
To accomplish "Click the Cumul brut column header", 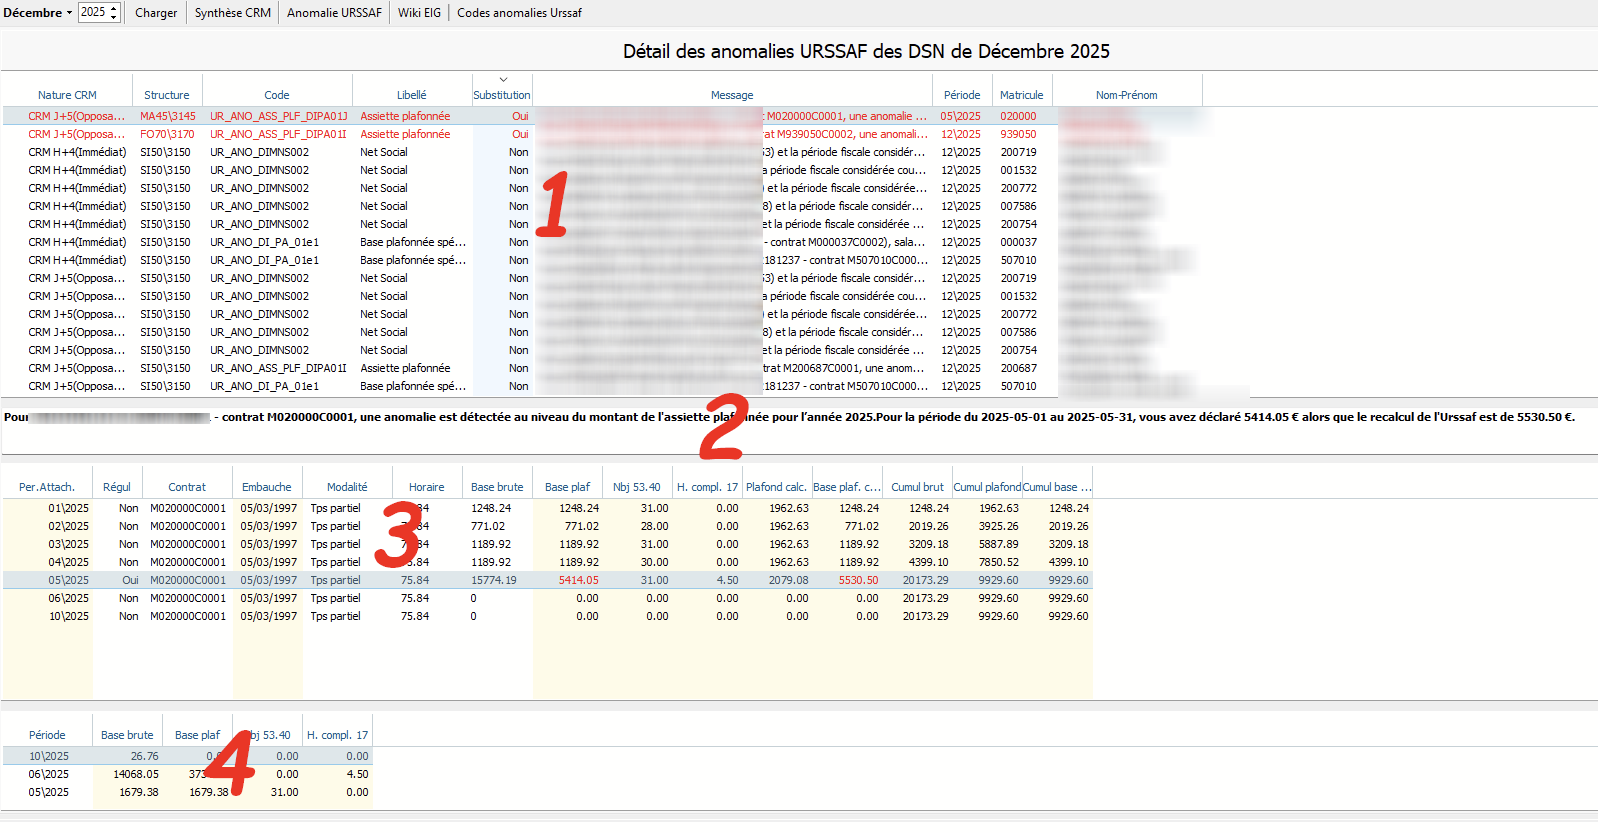I will 917,487.
